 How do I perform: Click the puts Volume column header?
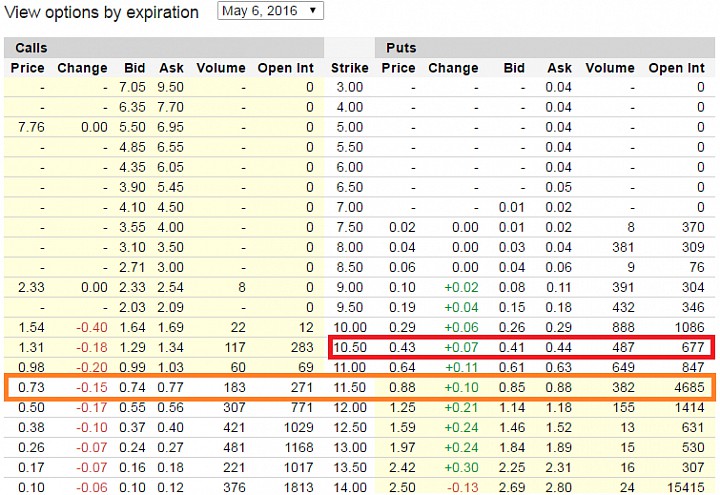610,68
